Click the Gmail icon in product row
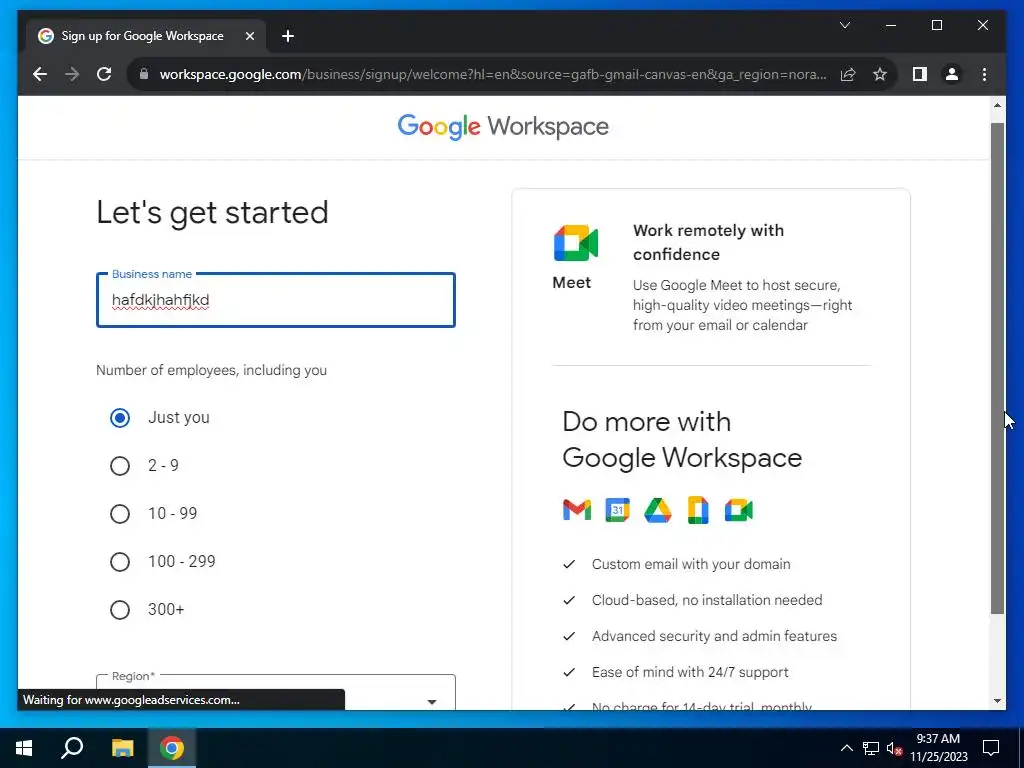1024x768 pixels. [x=577, y=510]
